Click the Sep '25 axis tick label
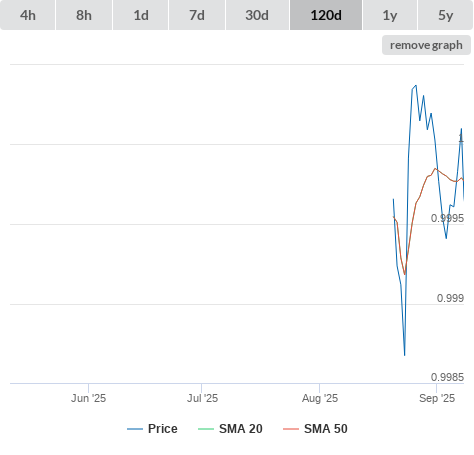 click(x=437, y=398)
